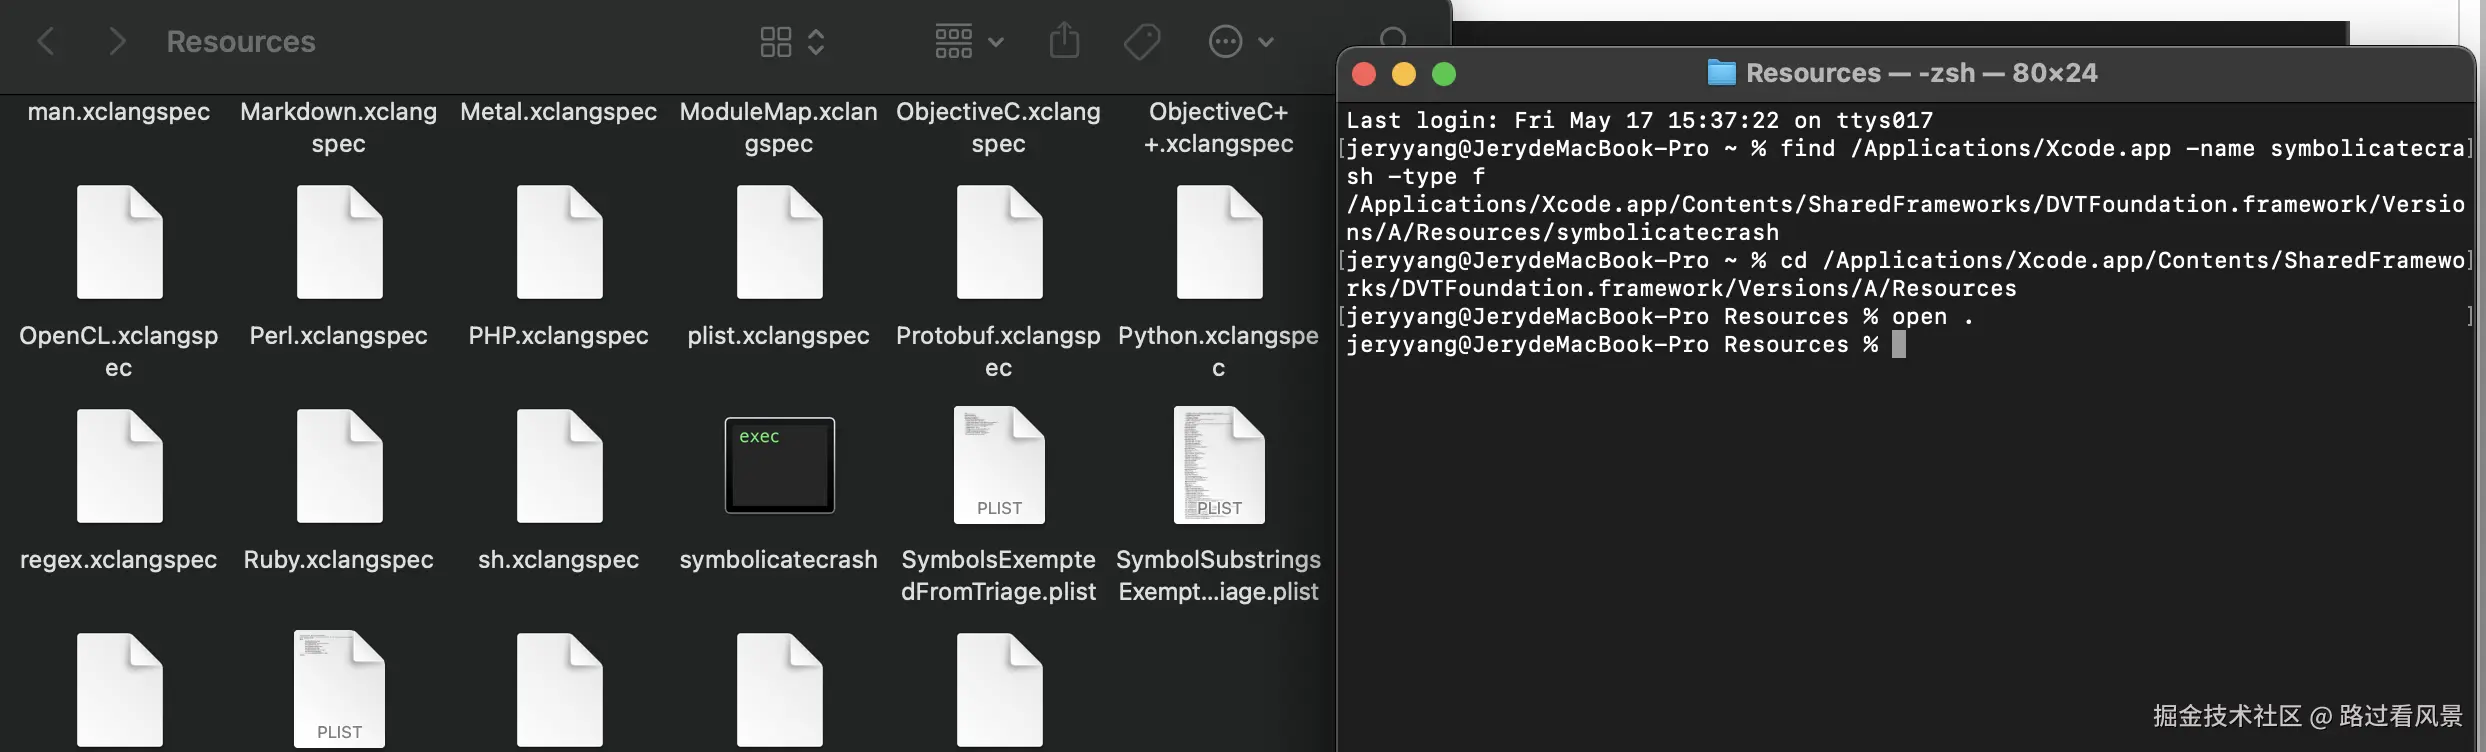
Task: Minimize the Terminal window
Action: pyautogui.click(x=1404, y=74)
